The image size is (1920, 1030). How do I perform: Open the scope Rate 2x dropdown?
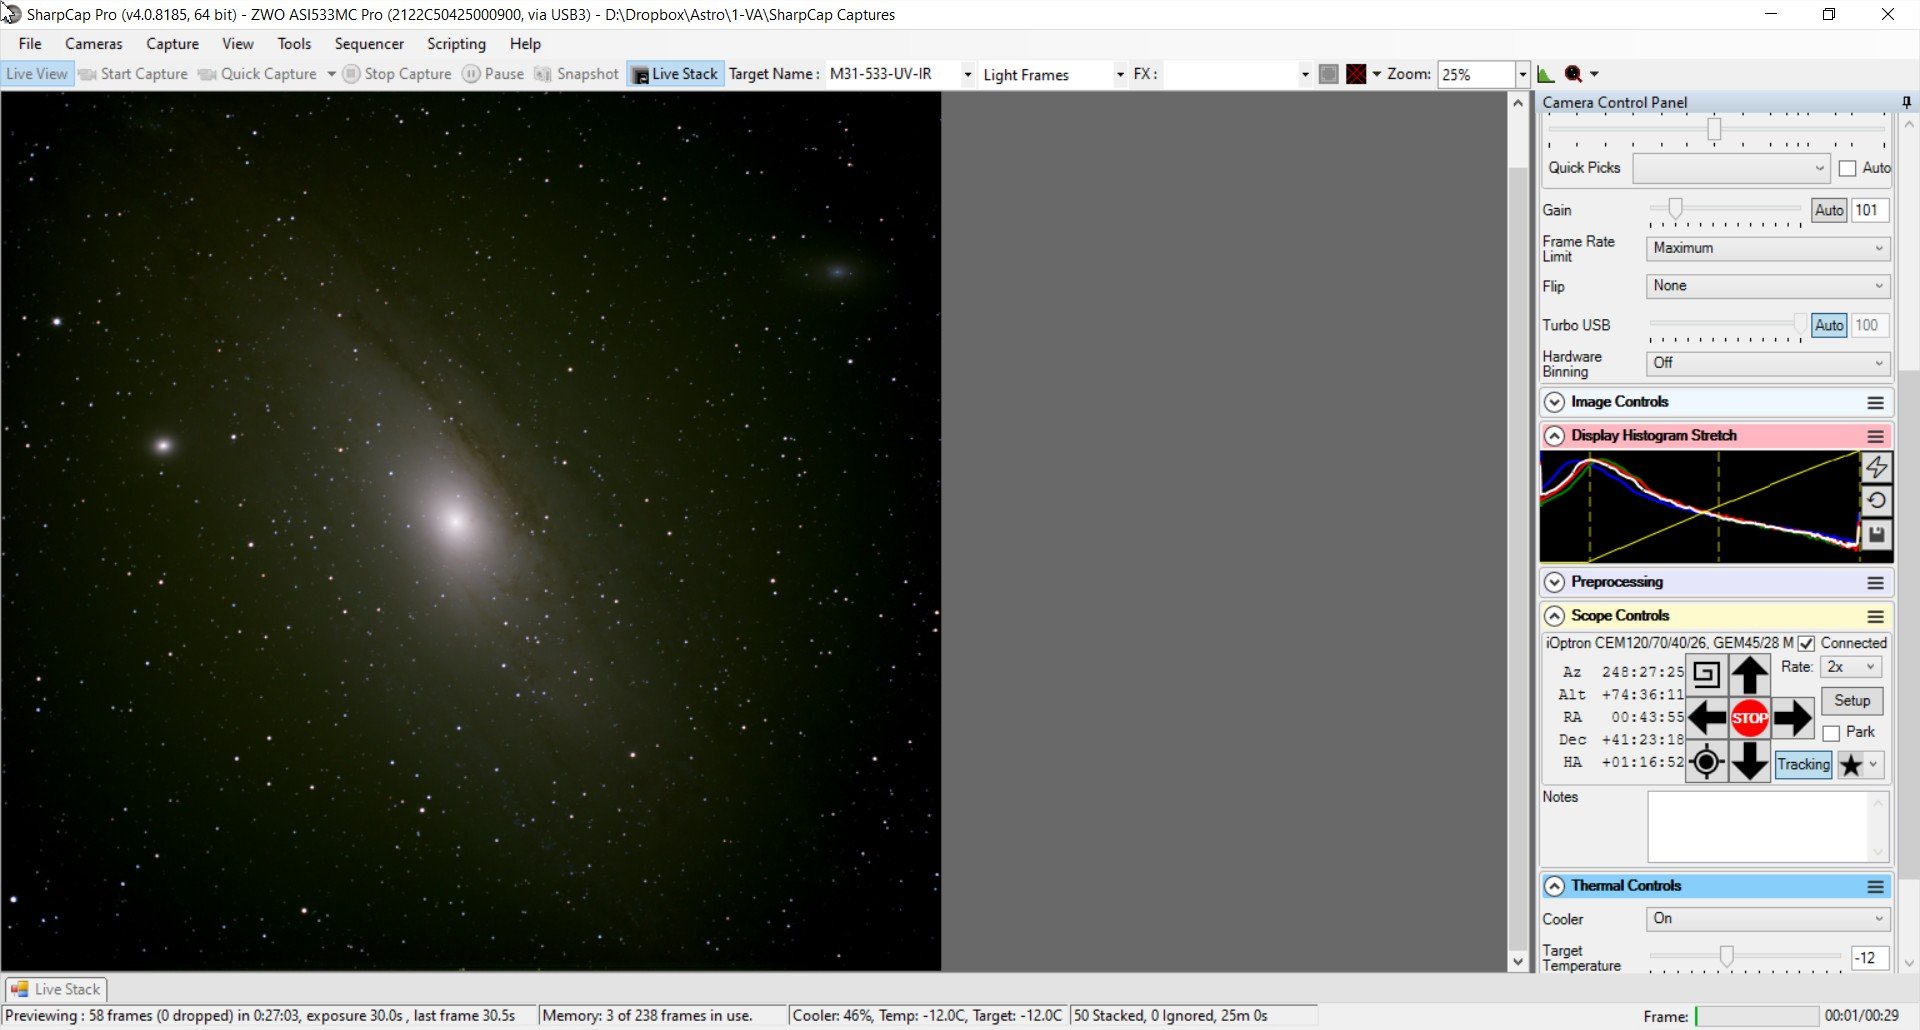pos(1851,667)
